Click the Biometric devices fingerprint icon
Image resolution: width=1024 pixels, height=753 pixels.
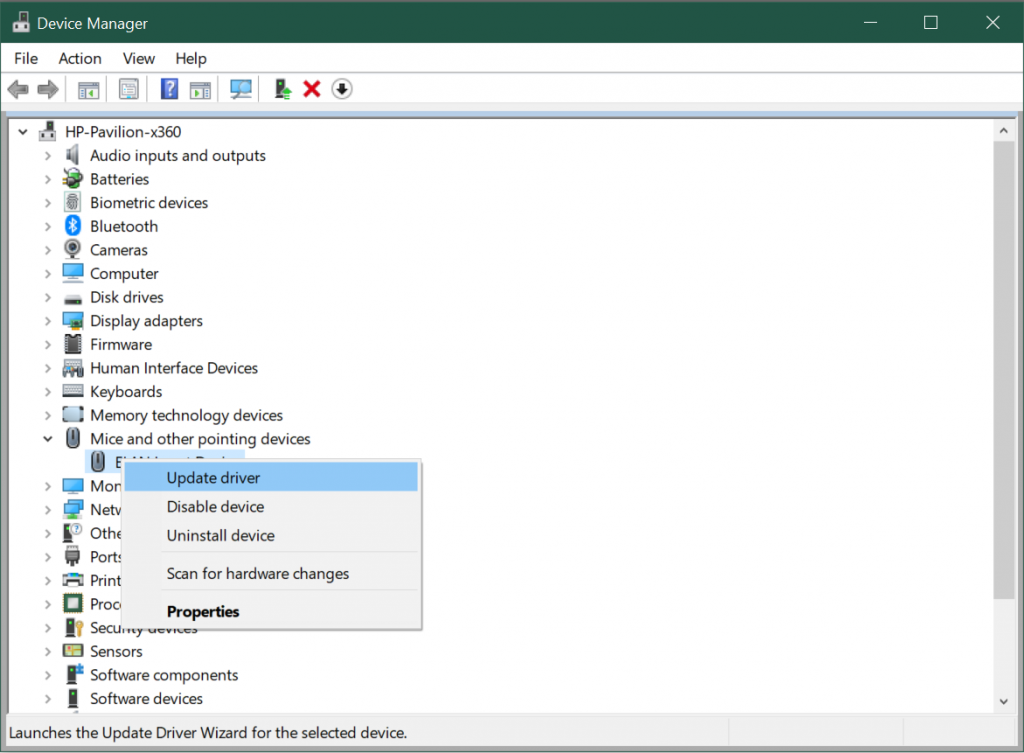tap(72, 202)
